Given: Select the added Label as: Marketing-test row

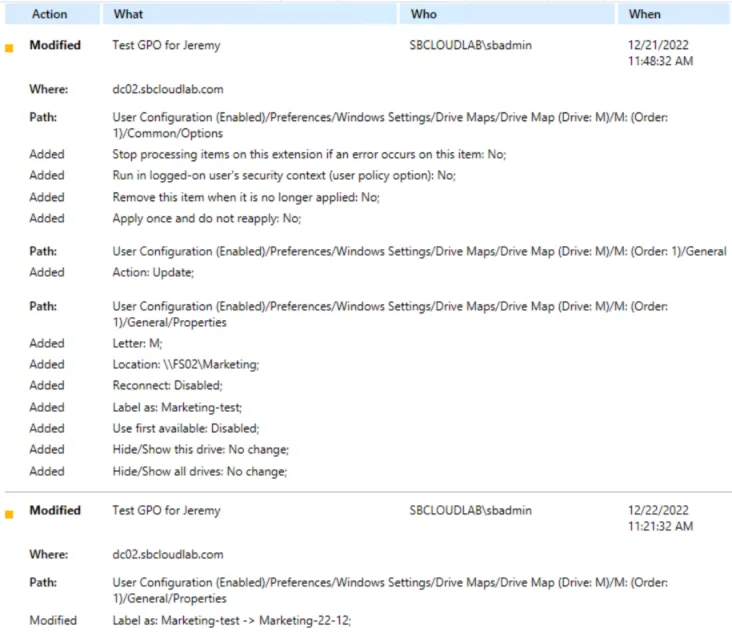Looking at the screenshot, I should click(177, 407).
